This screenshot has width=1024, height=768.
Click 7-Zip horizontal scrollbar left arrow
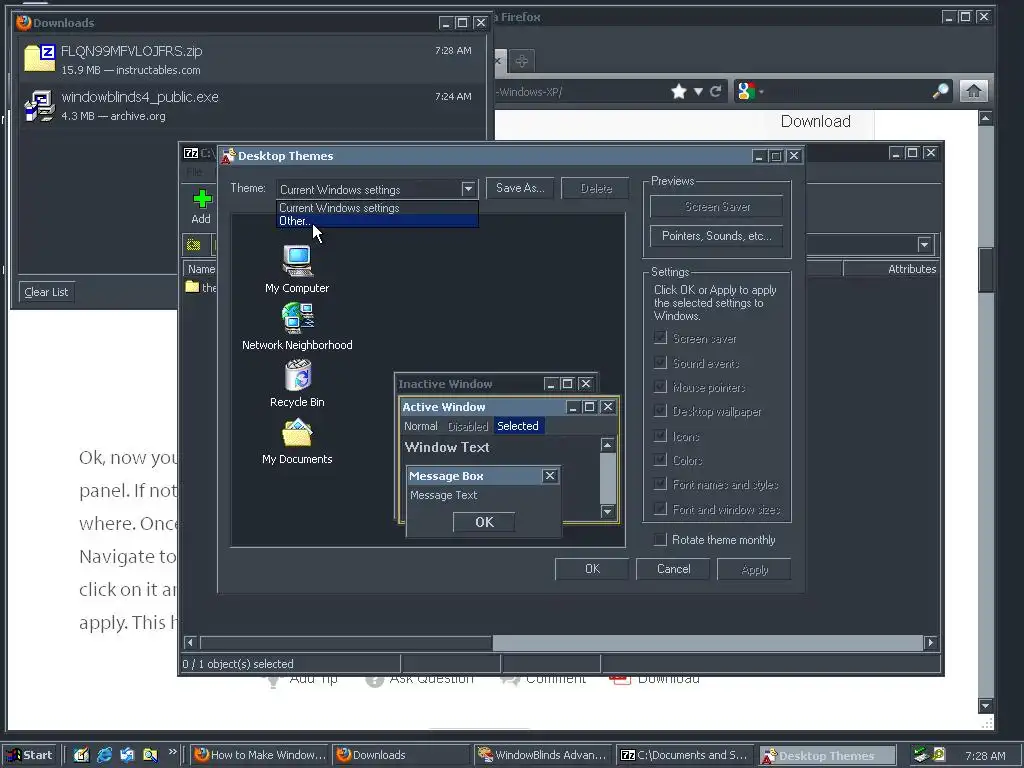coord(190,643)
